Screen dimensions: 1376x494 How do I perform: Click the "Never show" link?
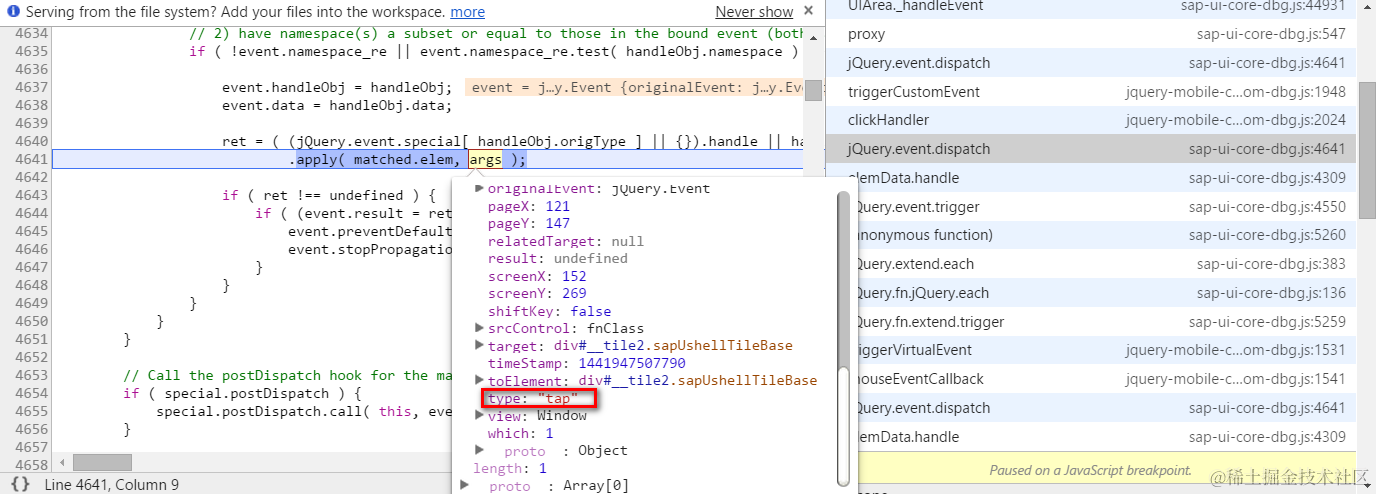pyautogui.click(x=754, y=12)
